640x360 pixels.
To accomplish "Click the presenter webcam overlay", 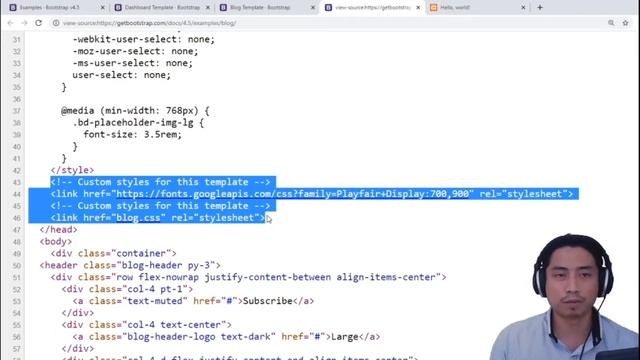I will point(565,297).
